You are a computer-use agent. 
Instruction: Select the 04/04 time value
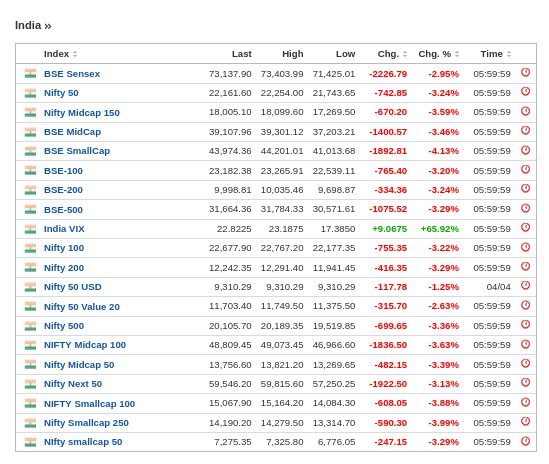pyautogui.click(x=499, y=287)
